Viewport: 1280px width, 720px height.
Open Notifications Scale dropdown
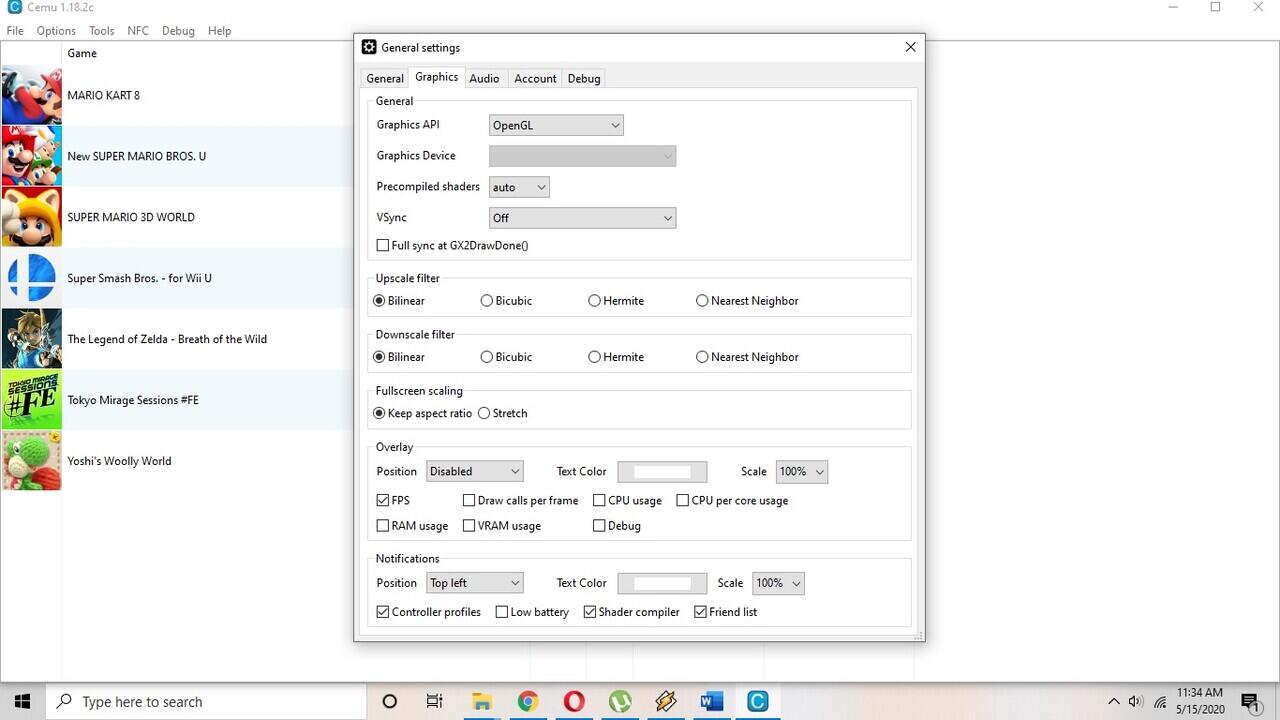[x=778, y=583]
